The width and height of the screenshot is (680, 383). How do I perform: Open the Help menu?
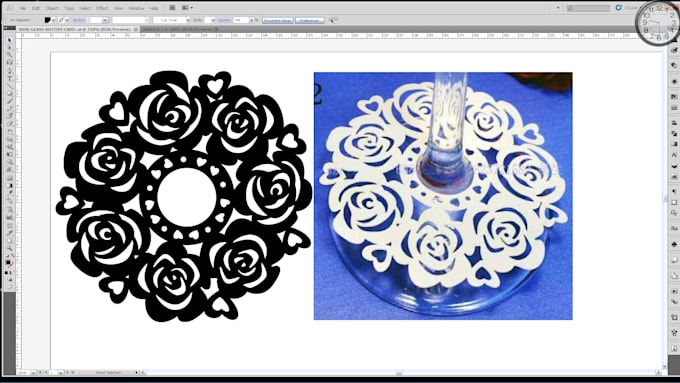tap(154, 8)
